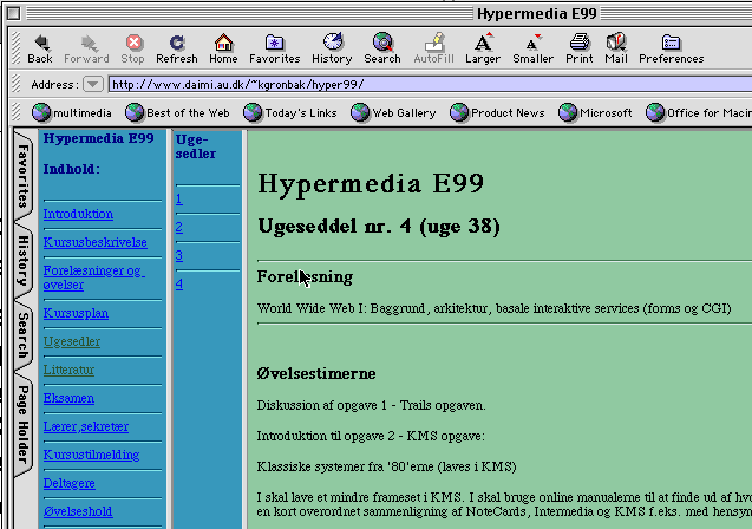This screenshot has width=752, height=529.
Task: Open Web Gallery bookmark
Action: pyautogui.click(x=393, y=113)
